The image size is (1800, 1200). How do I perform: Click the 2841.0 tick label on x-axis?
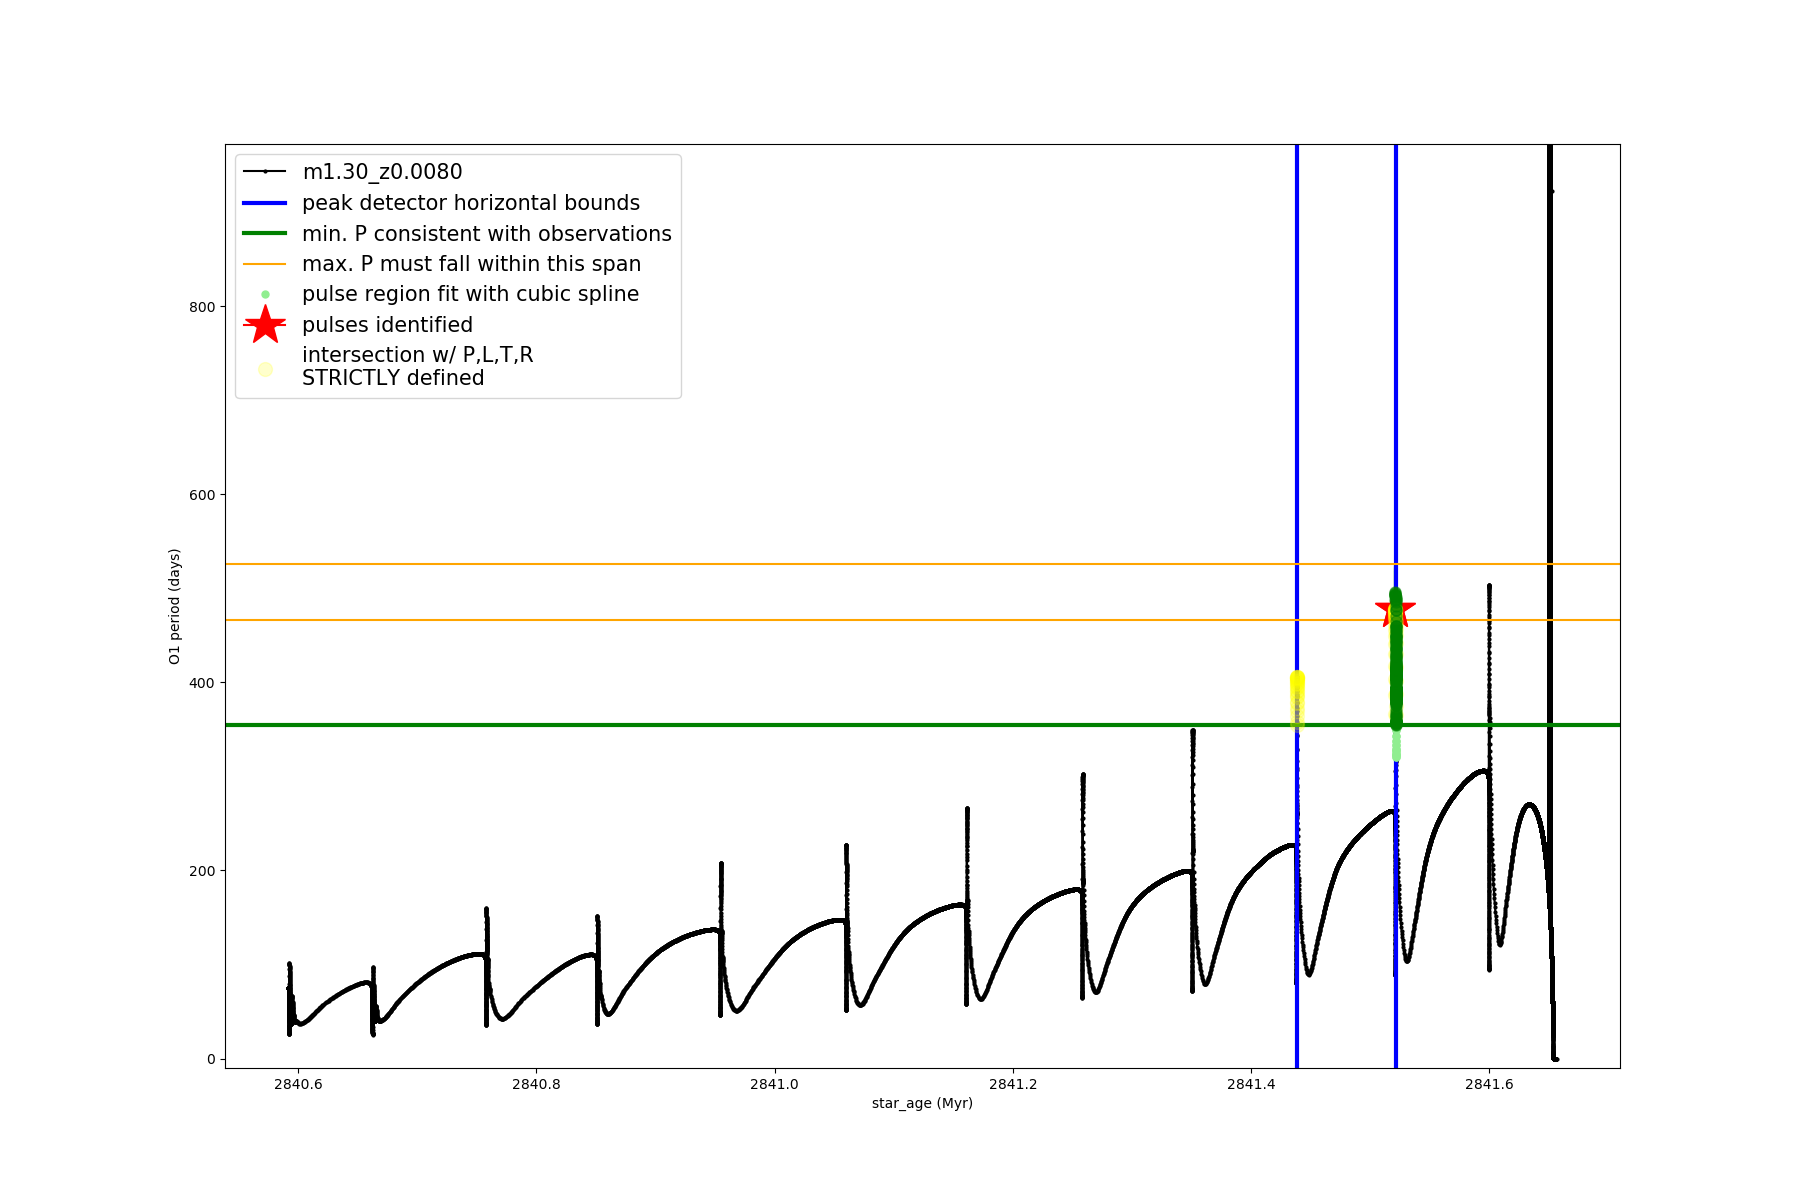[x=774, y=1084]
